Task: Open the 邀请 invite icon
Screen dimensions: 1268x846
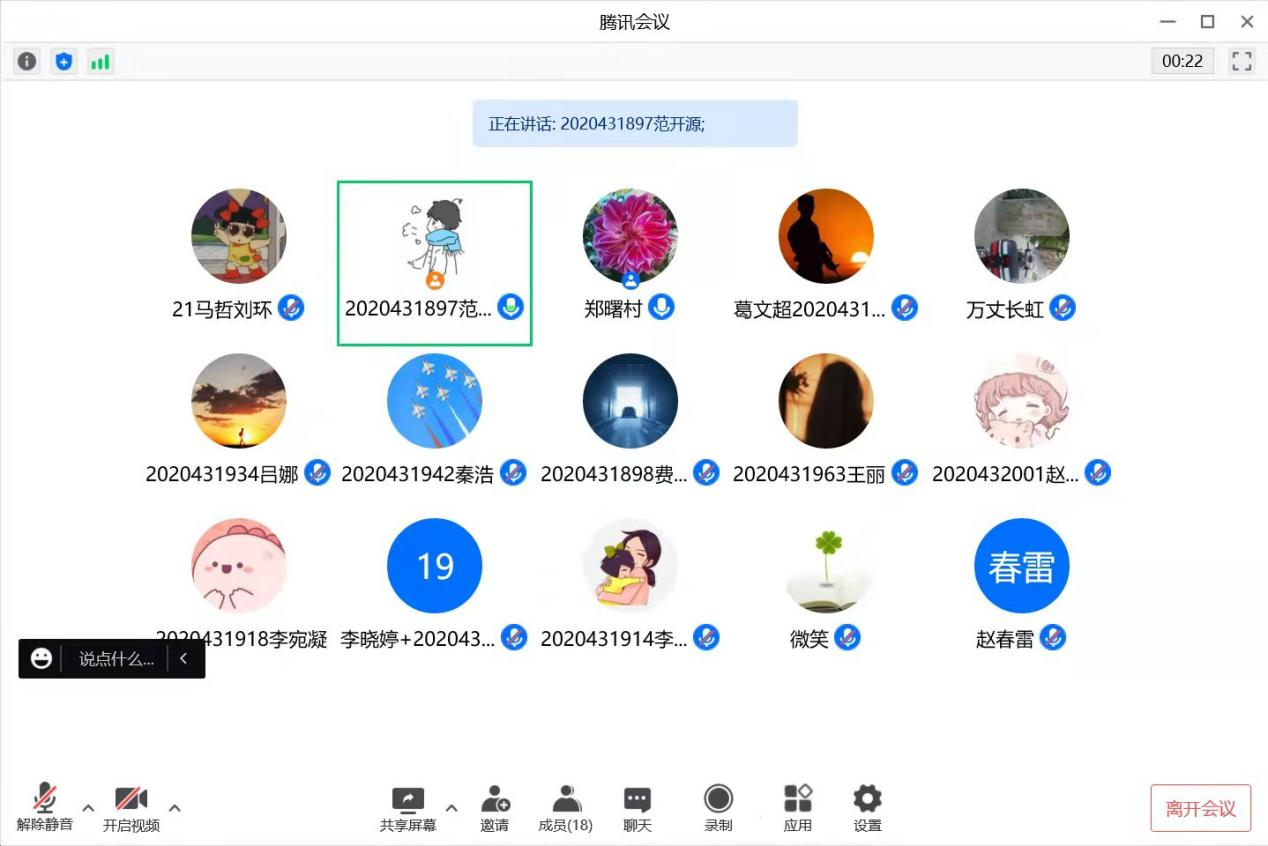Action: click(x=494, y=808)
